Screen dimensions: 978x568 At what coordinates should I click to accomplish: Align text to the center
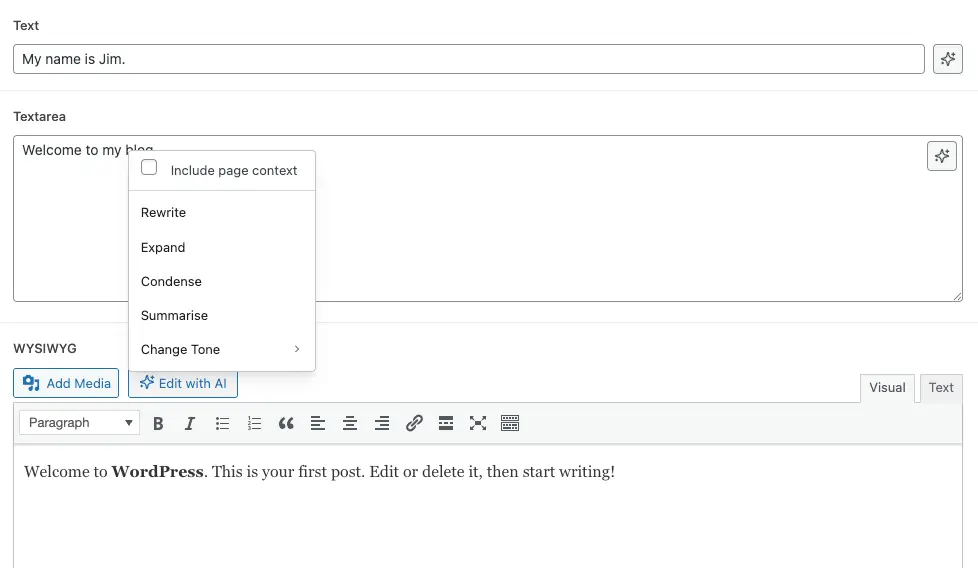coord(350,423)
